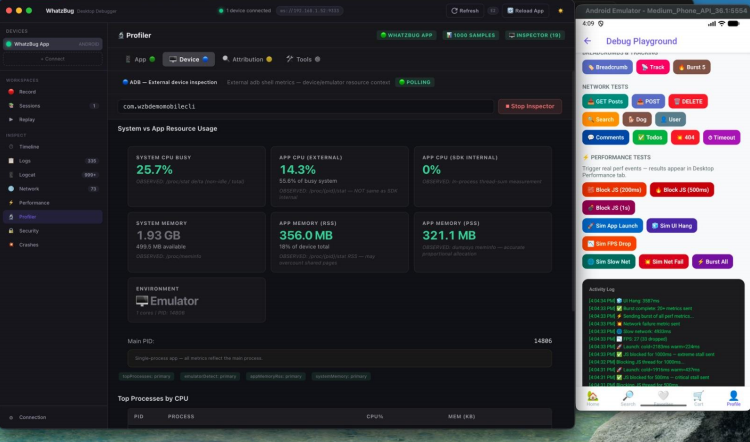Open the Network inspector

coord(53,189)
